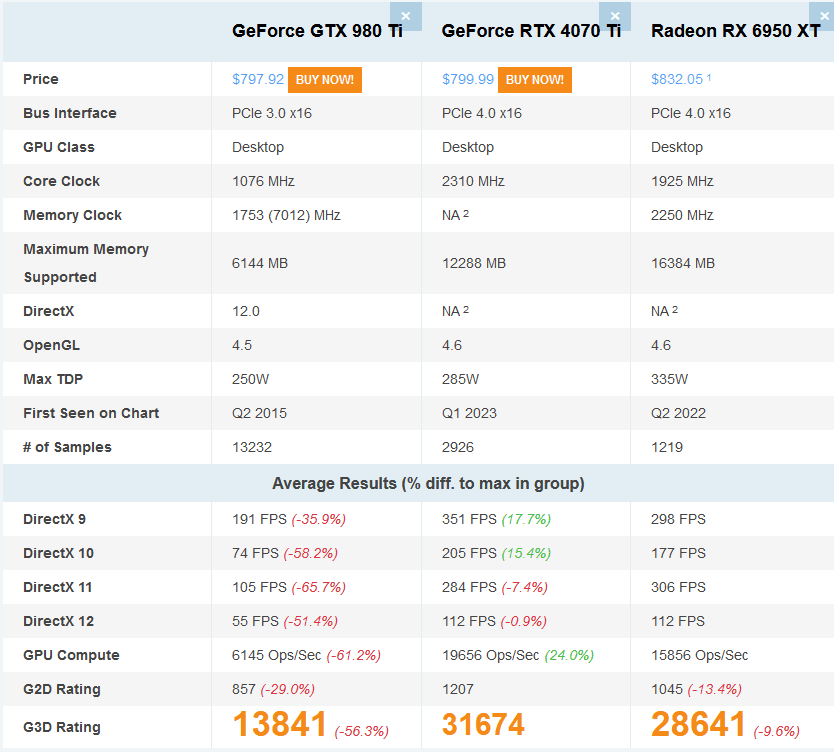
Task: Click the G2D Rating row label
Action: pos(62,689)
